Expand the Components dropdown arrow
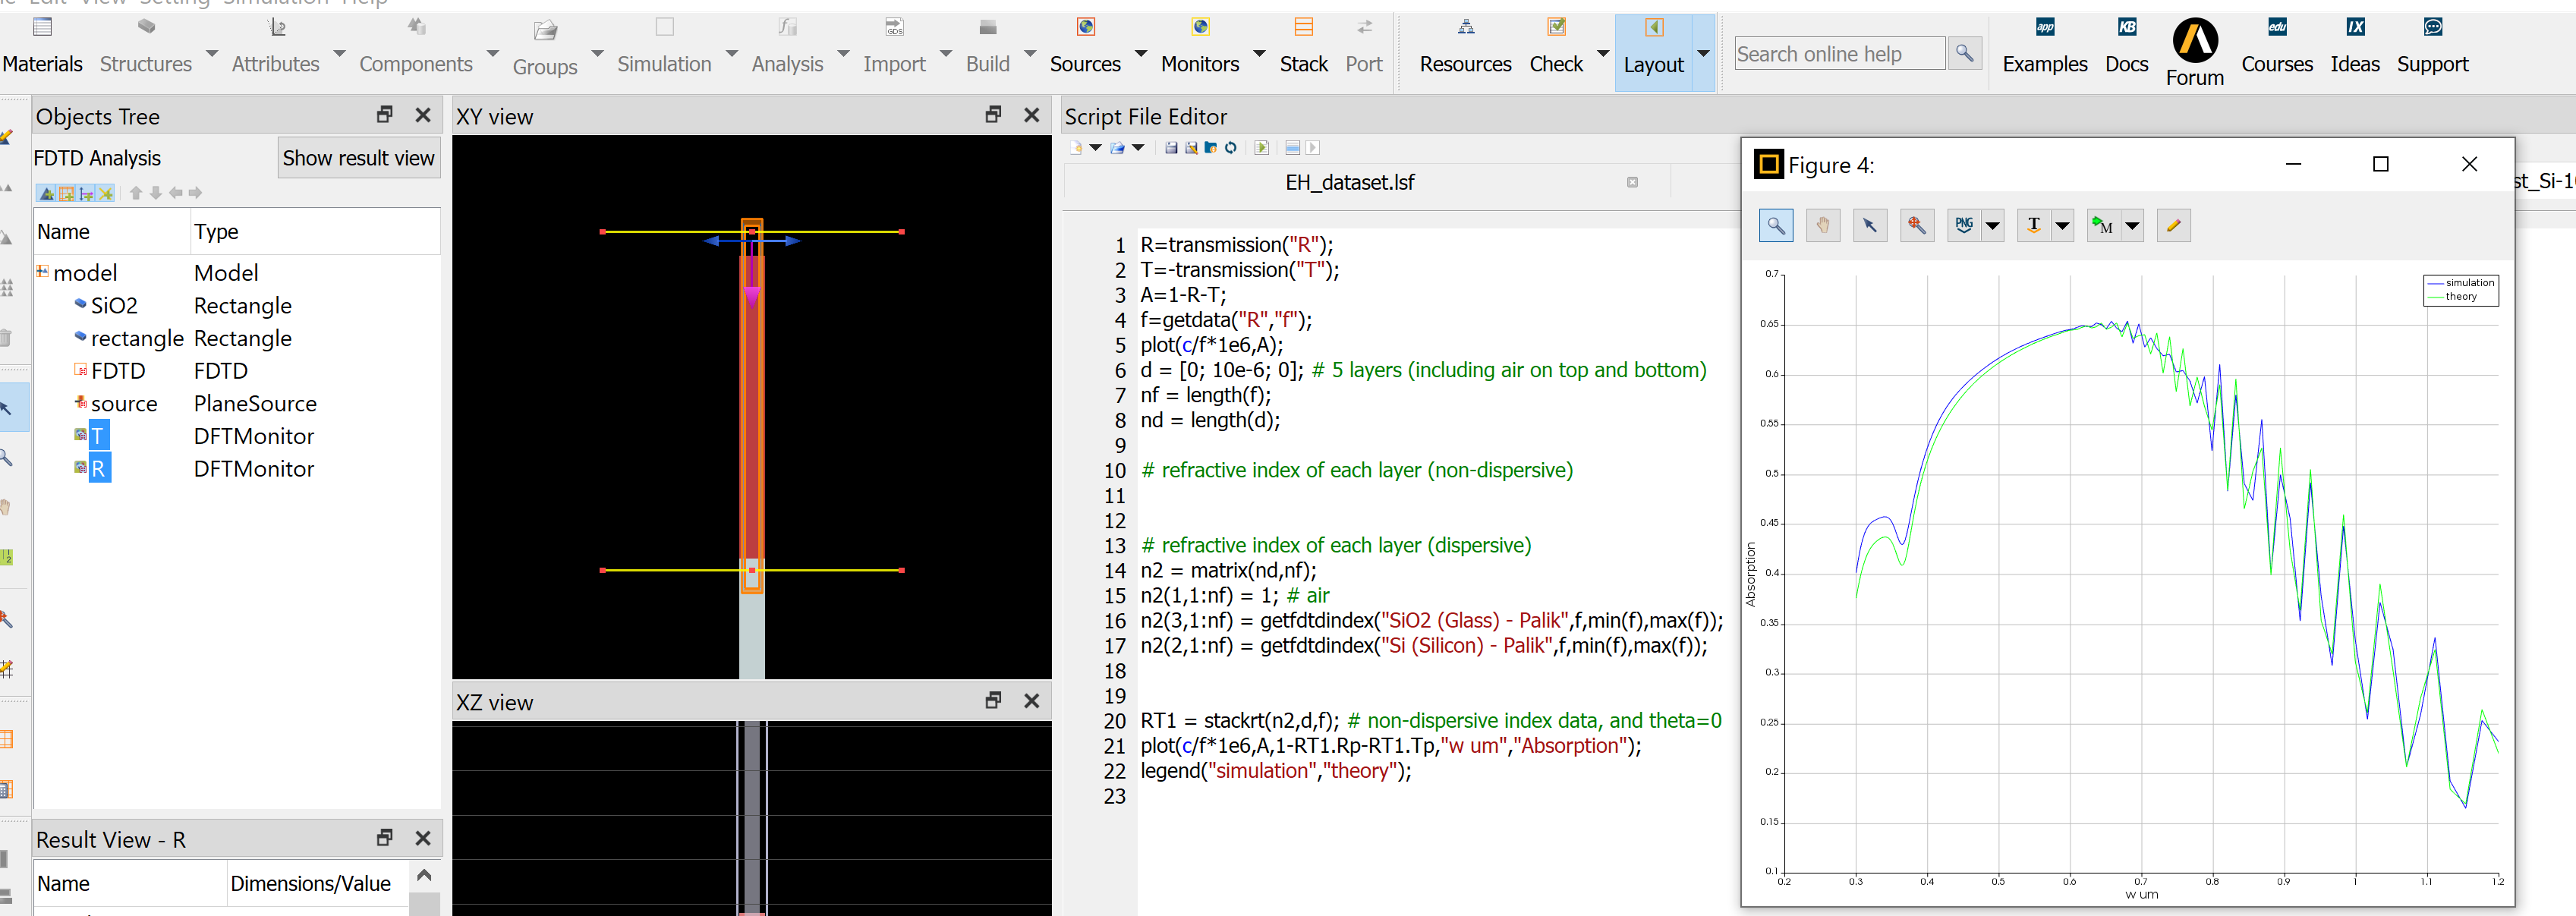This screenshot has height=916, width=2576. tap(492, 52)
